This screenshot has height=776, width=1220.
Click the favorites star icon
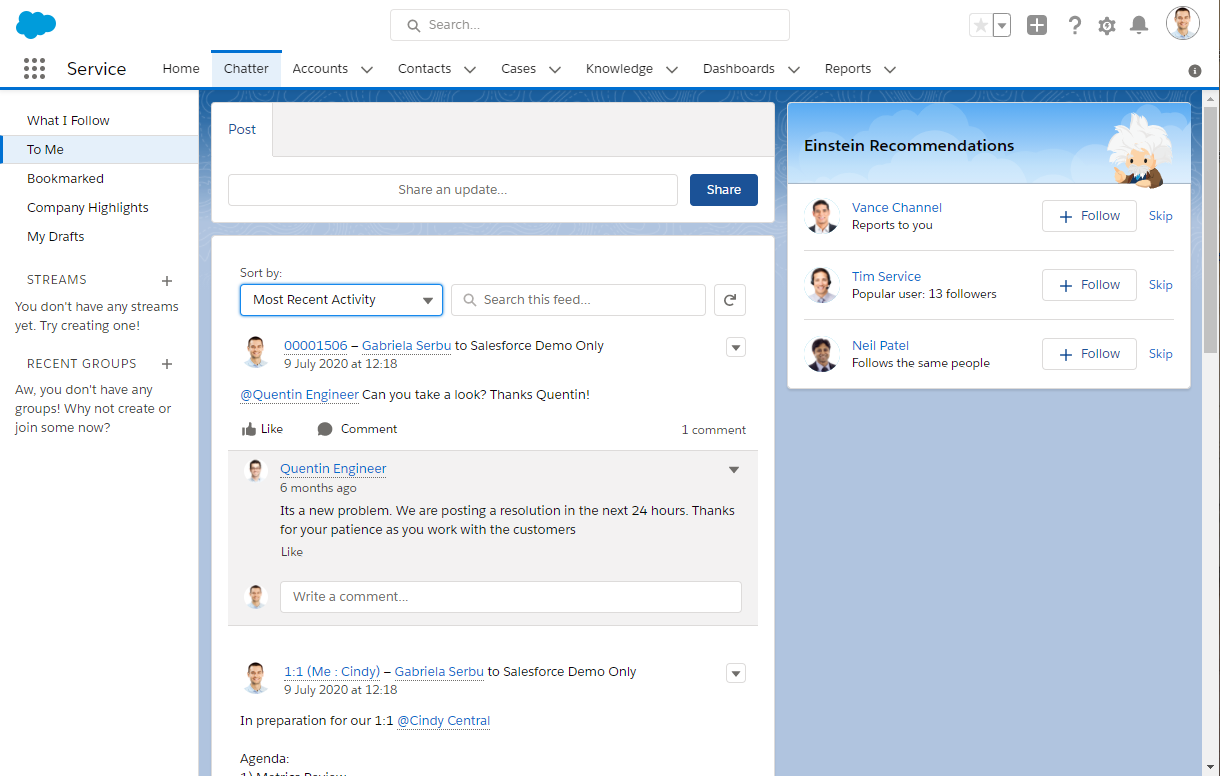point(981,25)
